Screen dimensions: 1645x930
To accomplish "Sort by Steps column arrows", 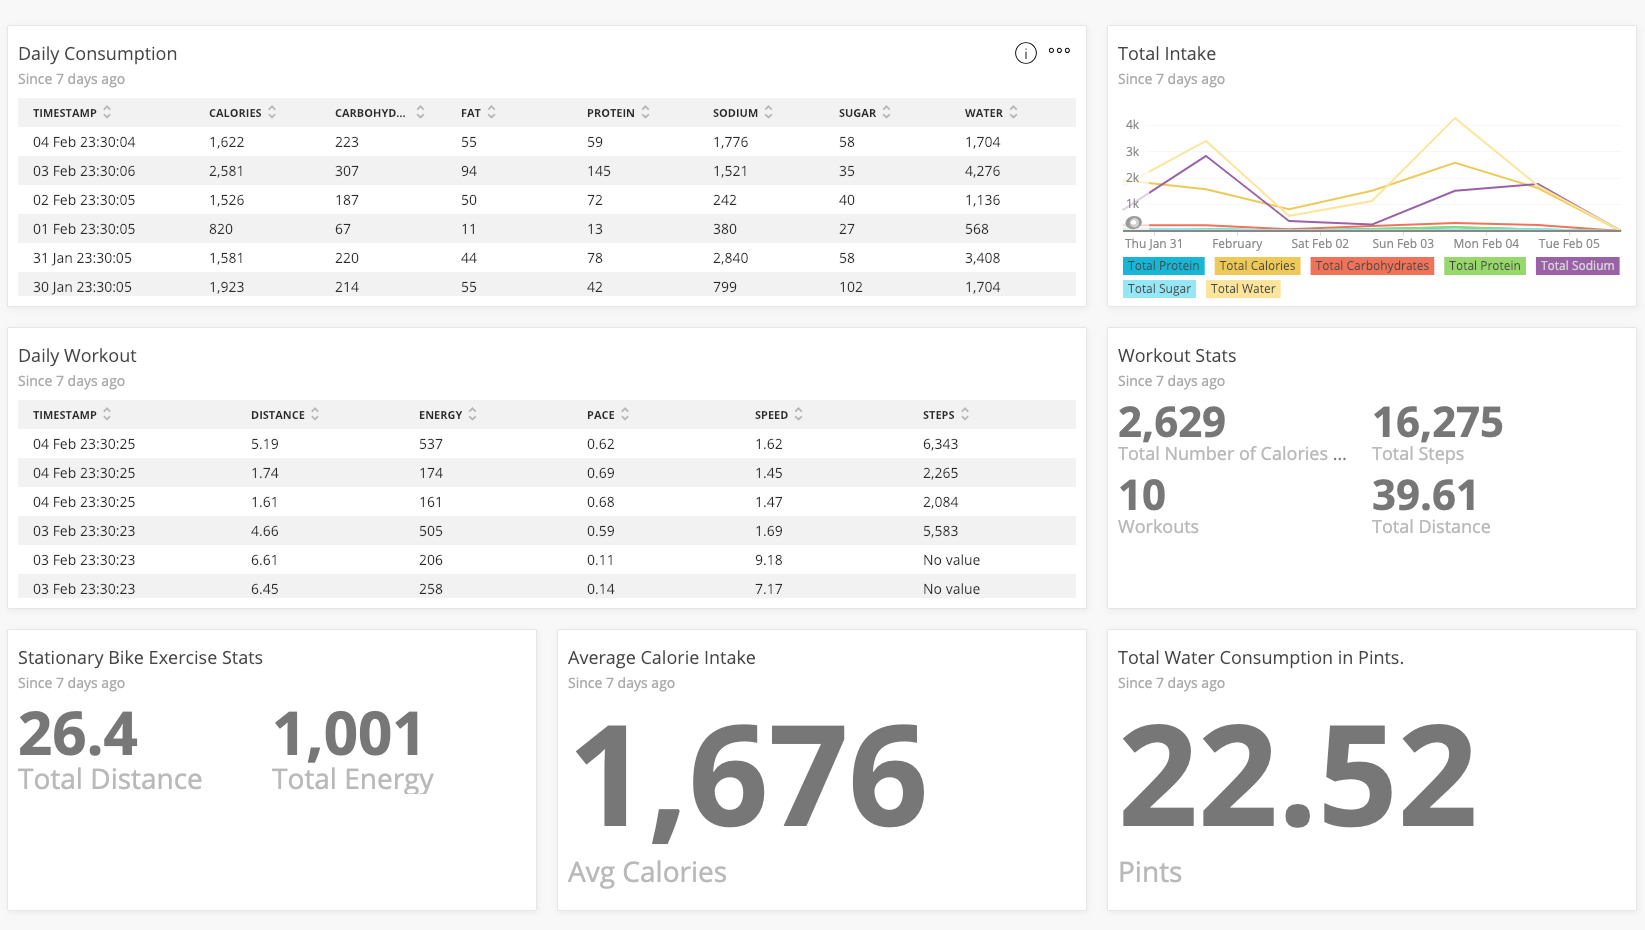I will click(965, 414).
